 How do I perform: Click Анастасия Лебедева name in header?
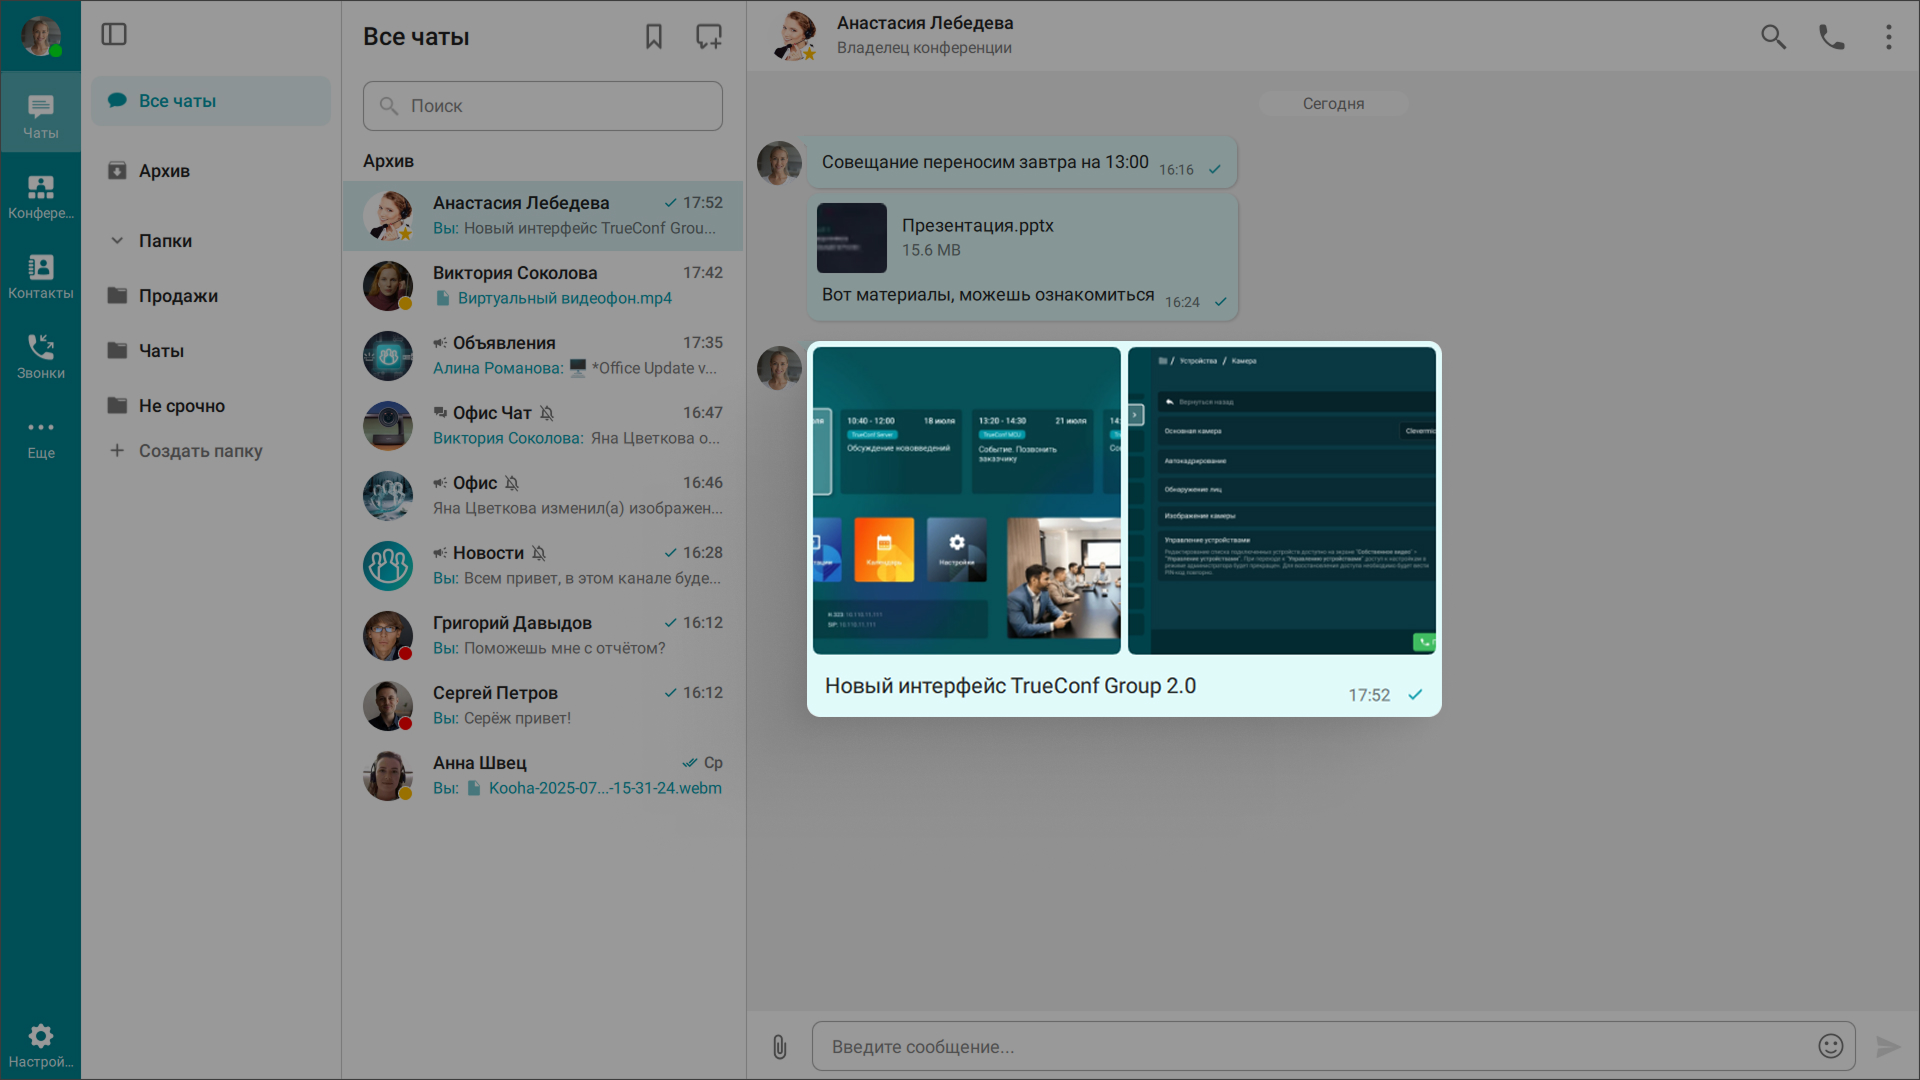pyautogui.click(x=925, y=23)
